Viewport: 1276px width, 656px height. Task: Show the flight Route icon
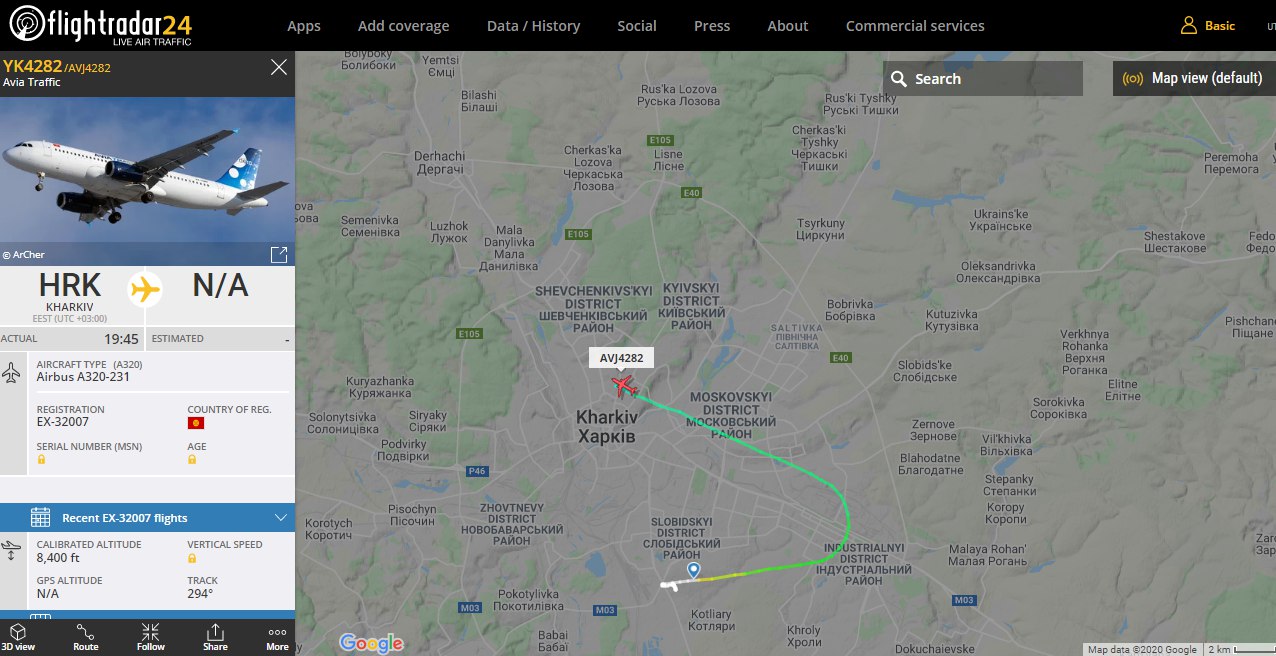86,632
